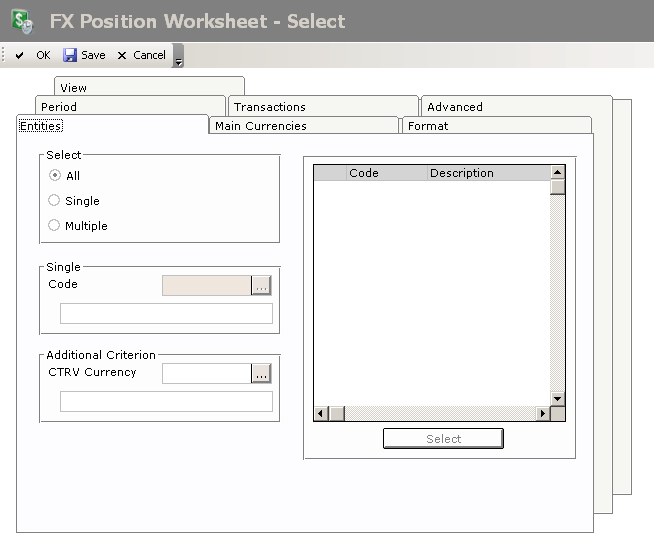Click the OK checkmark icon
This screenshot has height=553, width=654.
click(20, 56)
